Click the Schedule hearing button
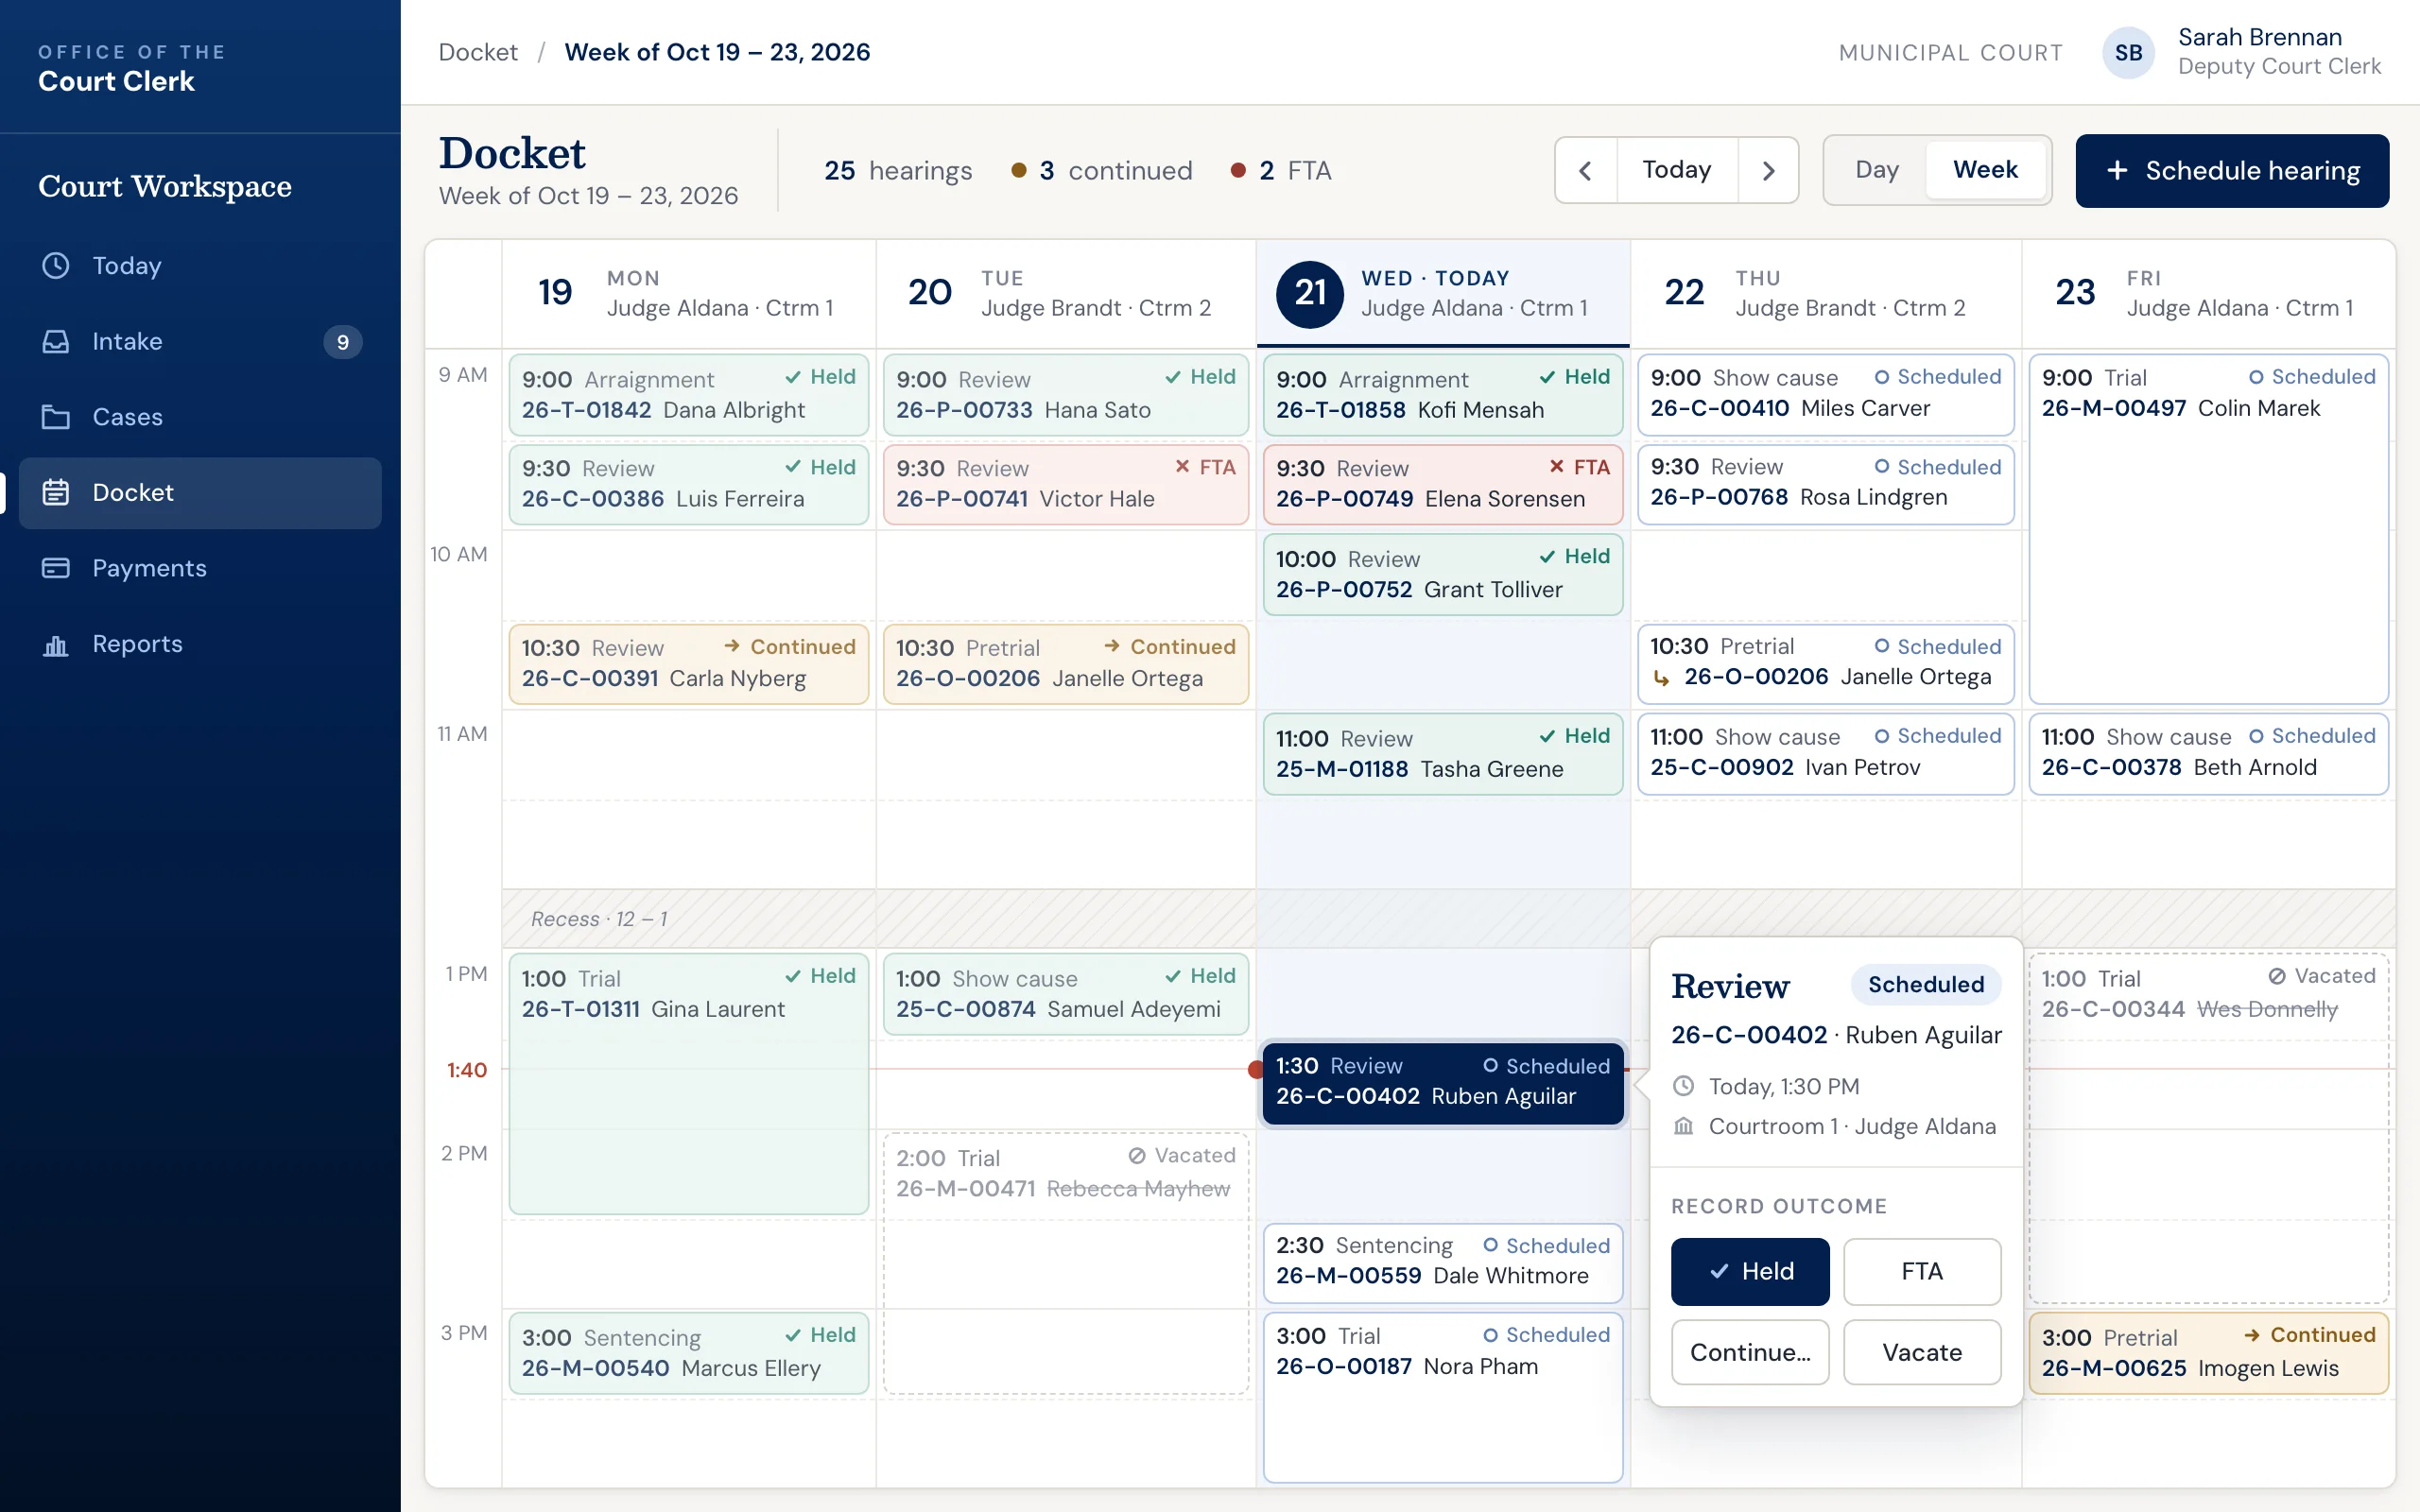This screenshot has width=2420, height=1512. pos(2232,171)
